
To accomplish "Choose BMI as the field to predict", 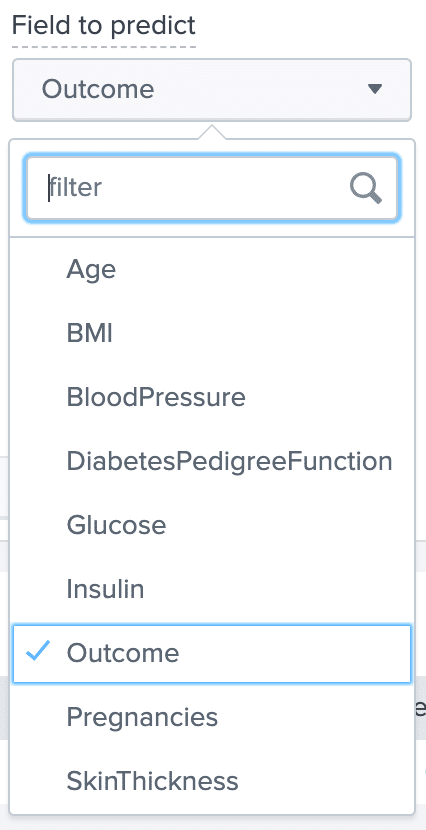I will tap(212, 334).
